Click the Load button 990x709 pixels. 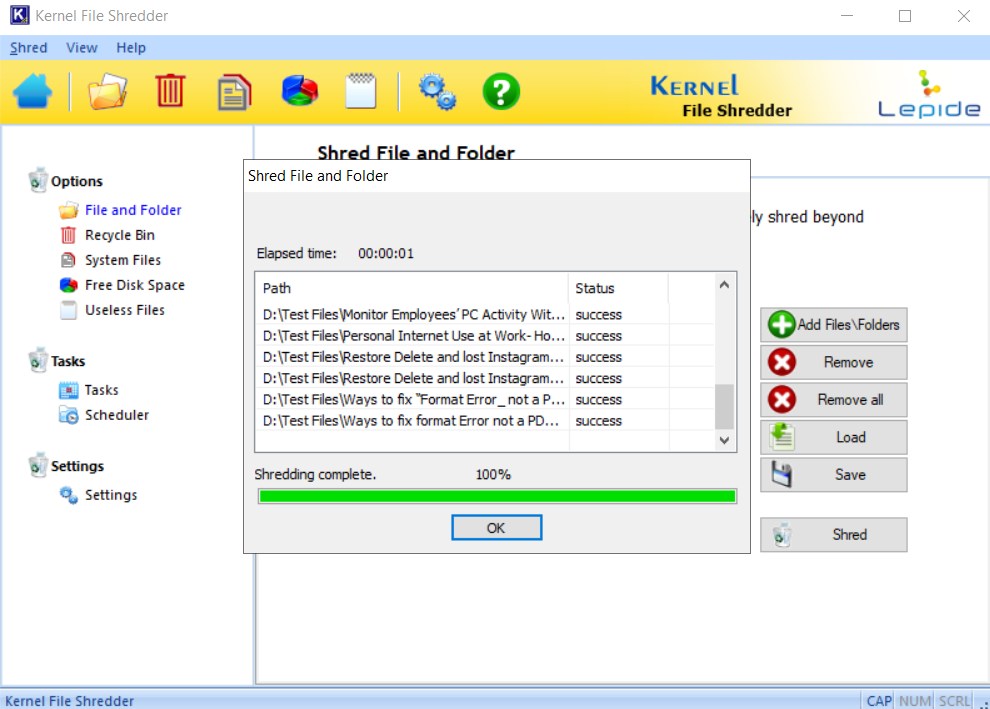(833, 438)
